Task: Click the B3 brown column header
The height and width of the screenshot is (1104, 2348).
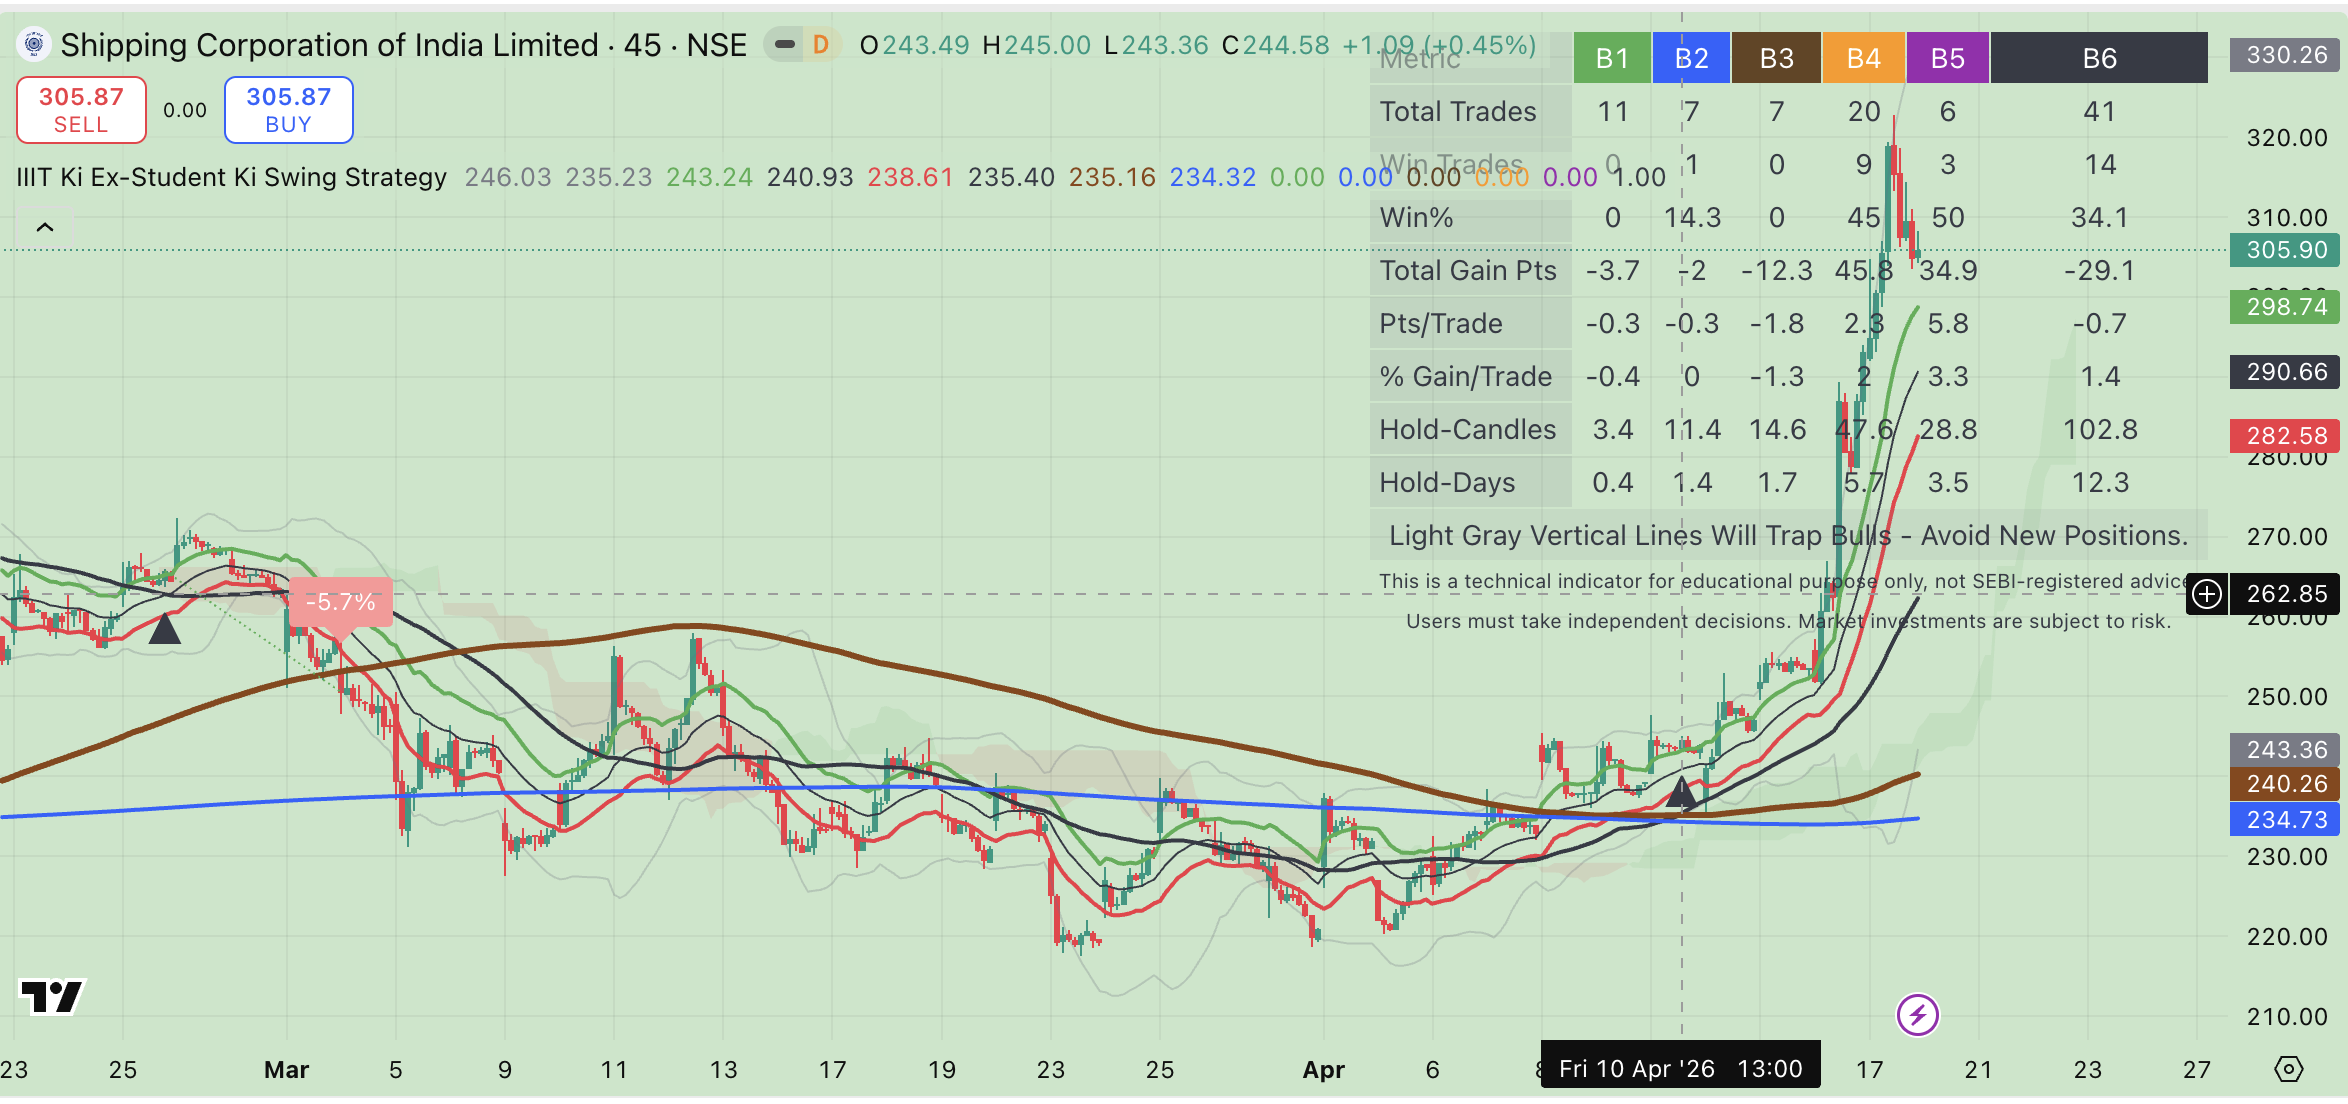Action: click(x=1776, y=58)
